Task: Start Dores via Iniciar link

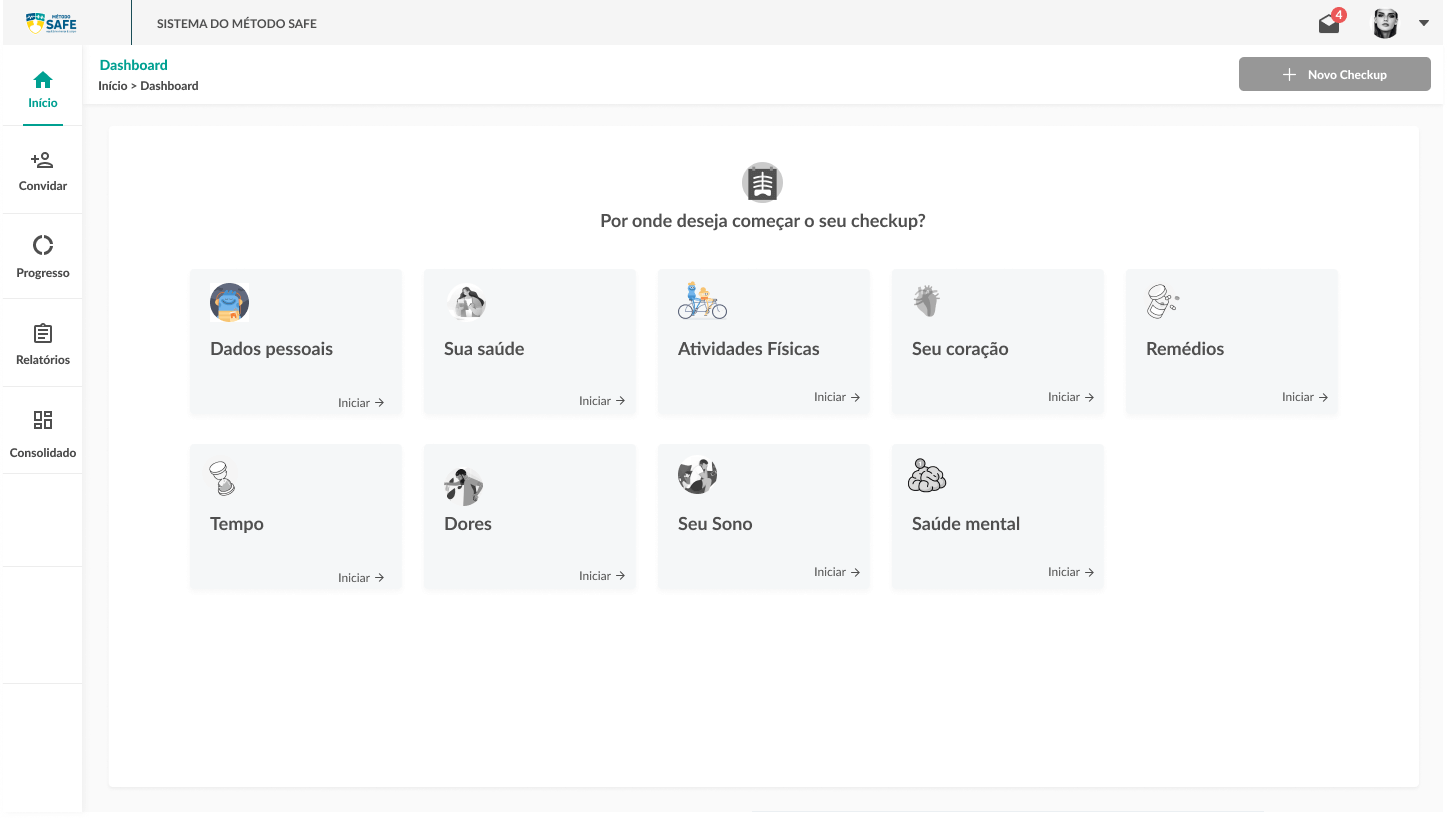Action: coord(602,576)
